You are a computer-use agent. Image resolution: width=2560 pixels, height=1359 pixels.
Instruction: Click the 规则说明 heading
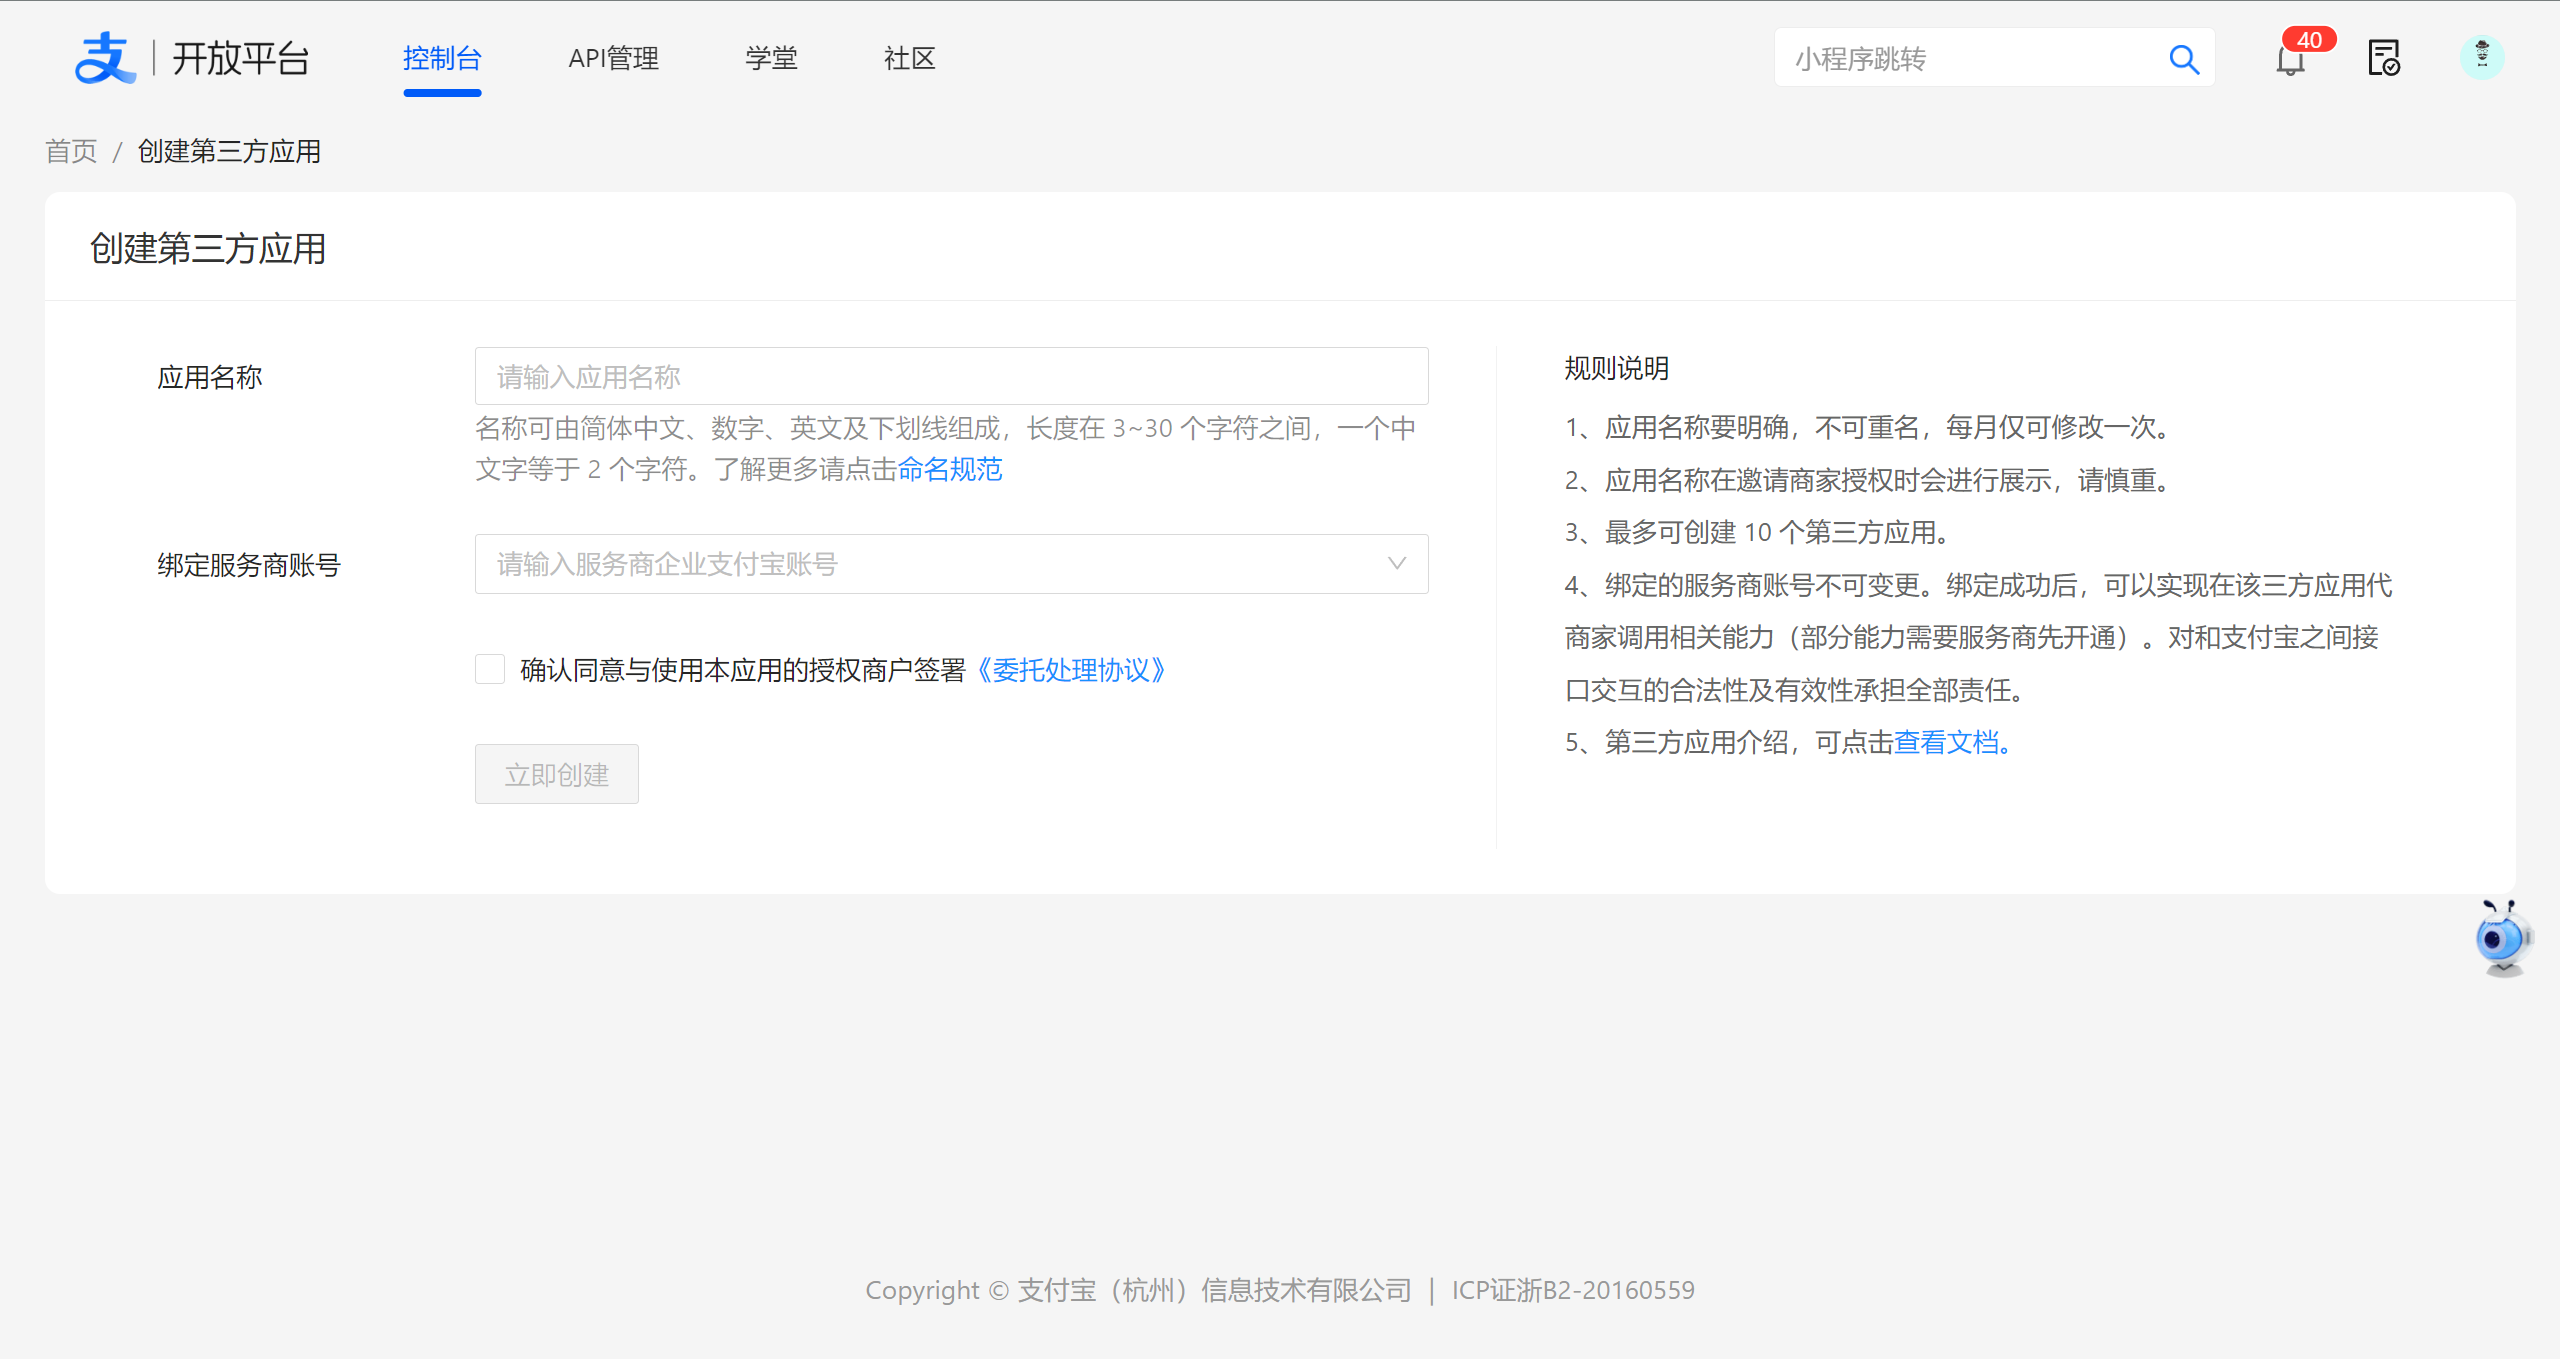[x=1616, y=368]
